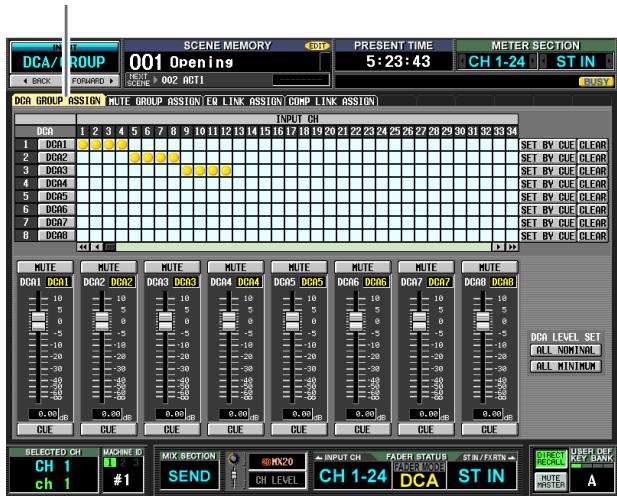Click CLEAR for DCA1 row
This screenshot has width=617, height=496.
593,145
